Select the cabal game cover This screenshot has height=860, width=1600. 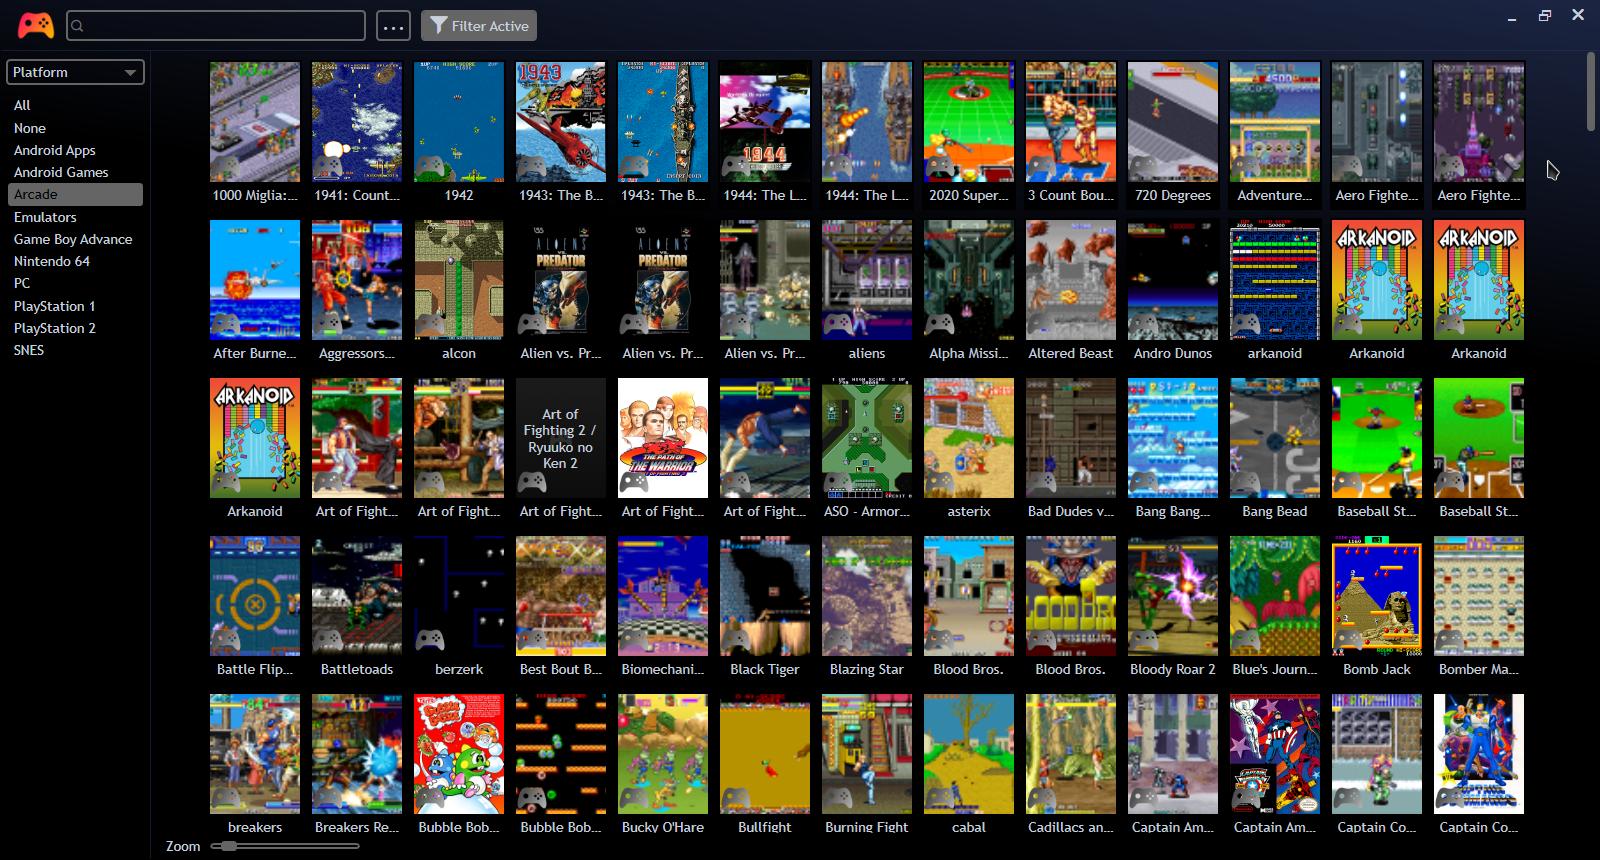pos(969,754)
